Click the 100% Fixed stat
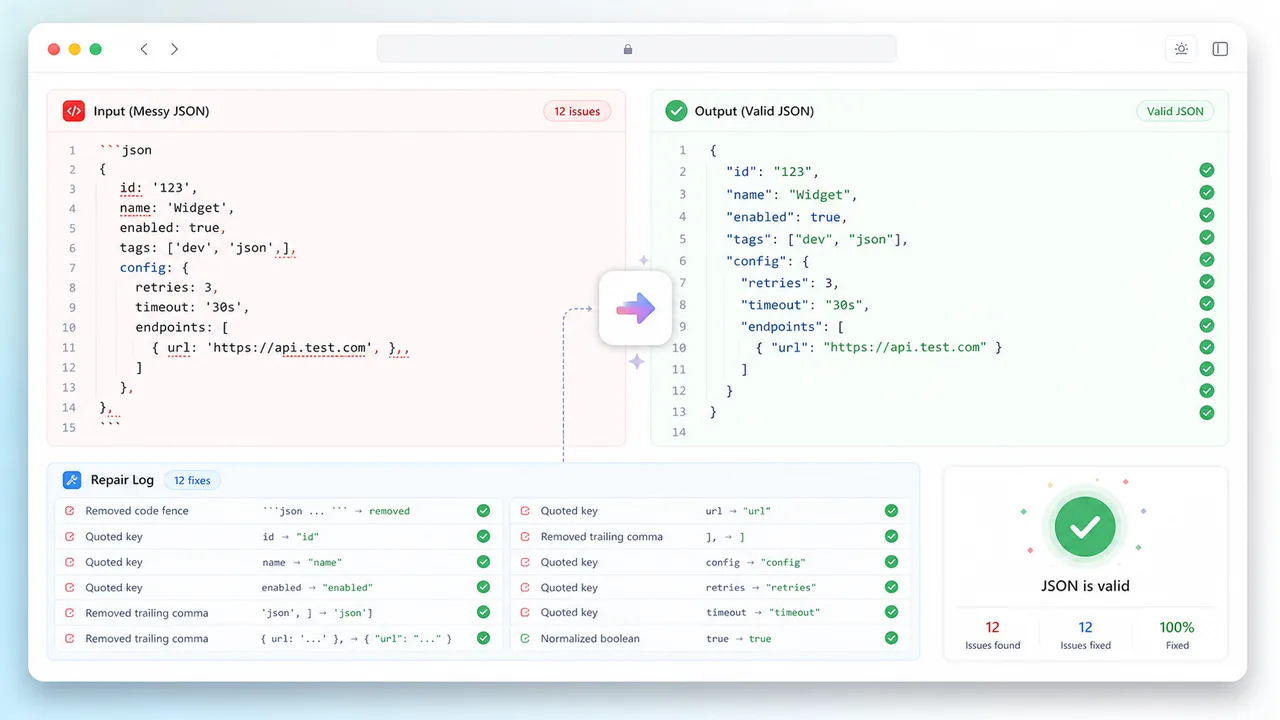 pyautogui.click(x=1177, y=635)
